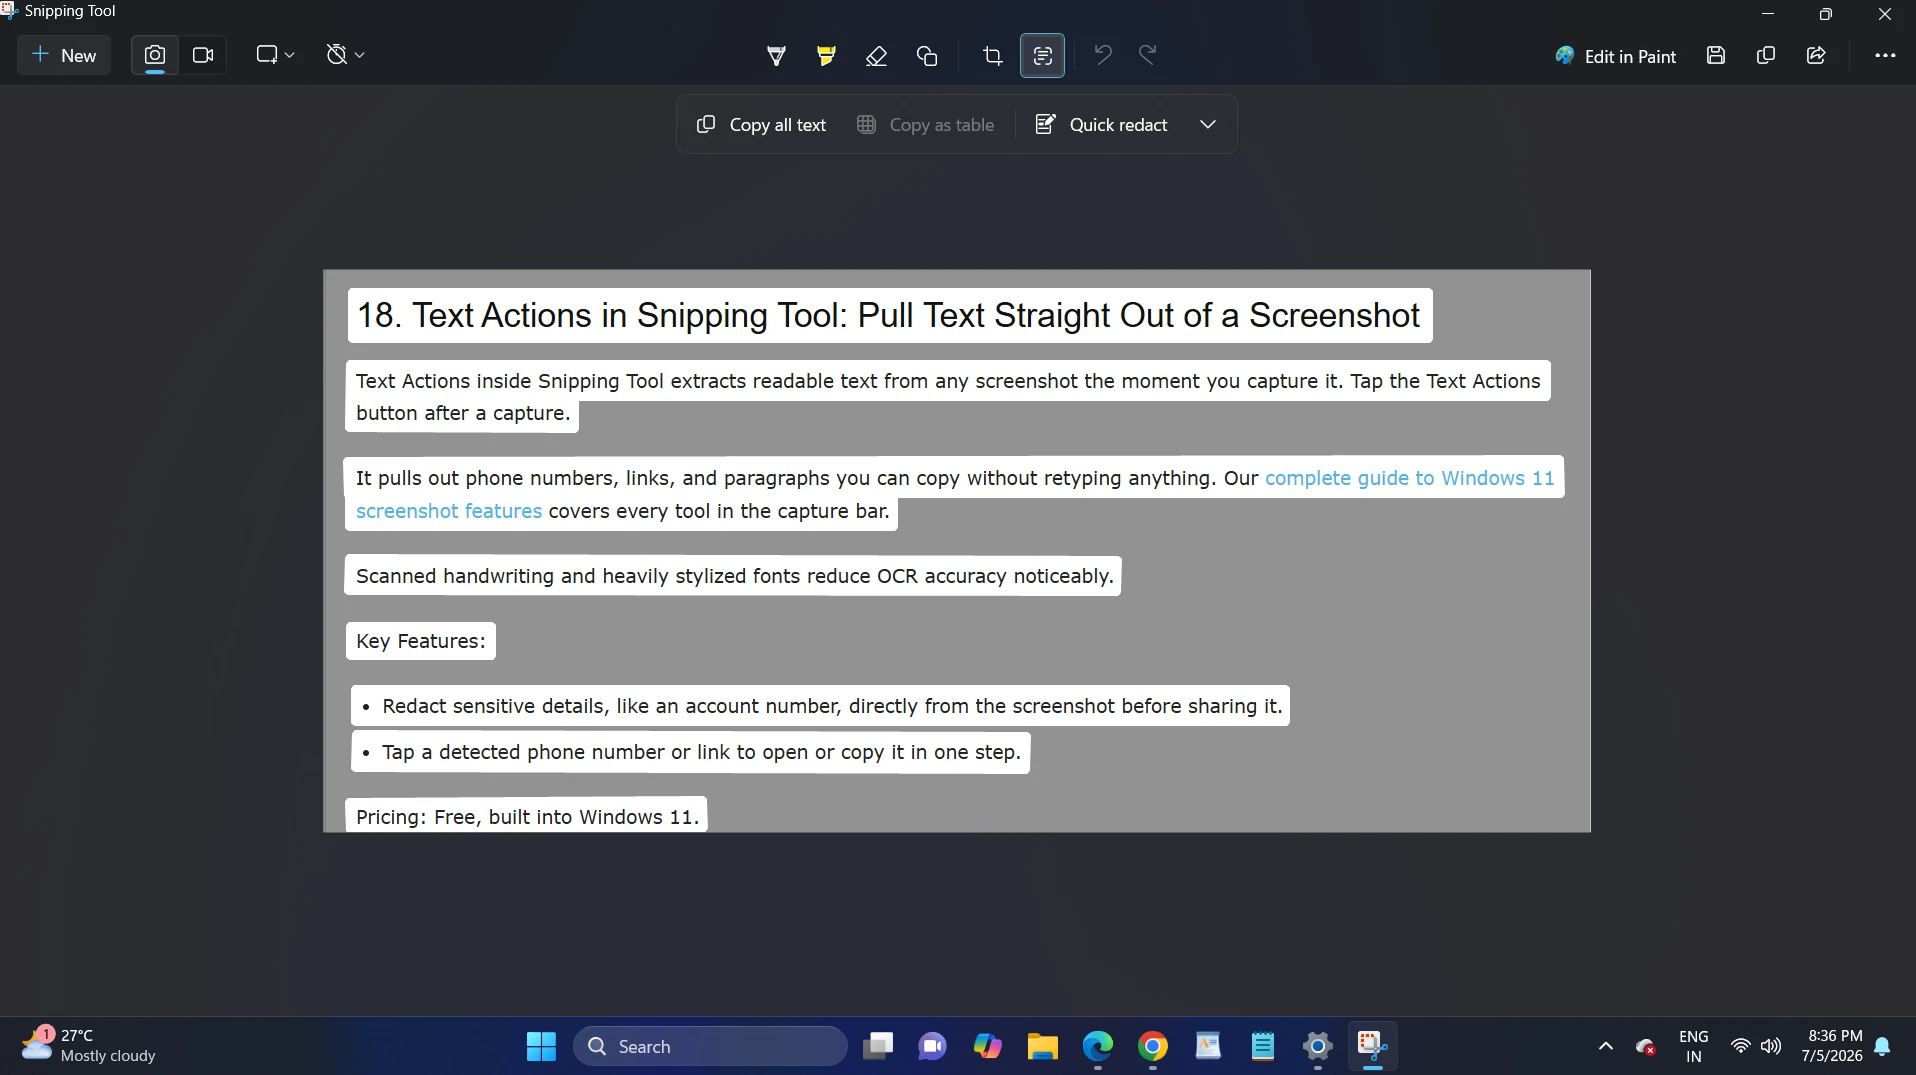The image size is (1916, 1075).
Task: Open Settings gear from taskbar
Action: 1317,1046
